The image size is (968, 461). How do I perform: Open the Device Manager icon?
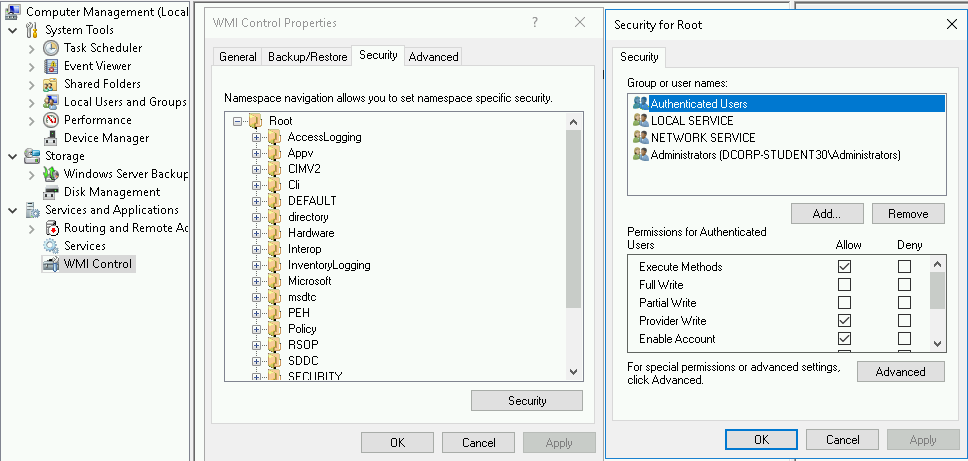coord(51,138)
